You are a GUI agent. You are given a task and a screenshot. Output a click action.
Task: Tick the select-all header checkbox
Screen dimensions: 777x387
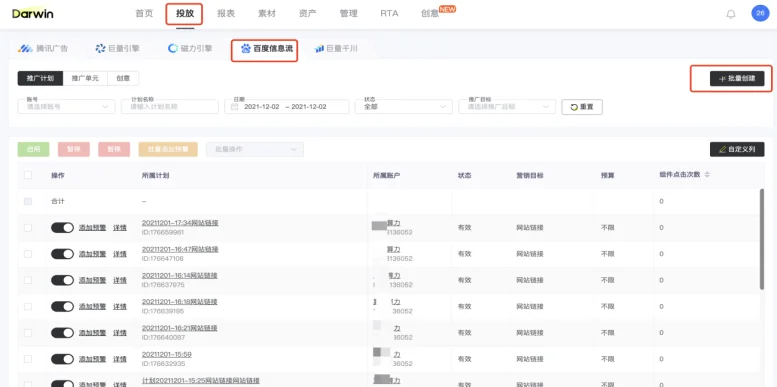tap(28, 175)
